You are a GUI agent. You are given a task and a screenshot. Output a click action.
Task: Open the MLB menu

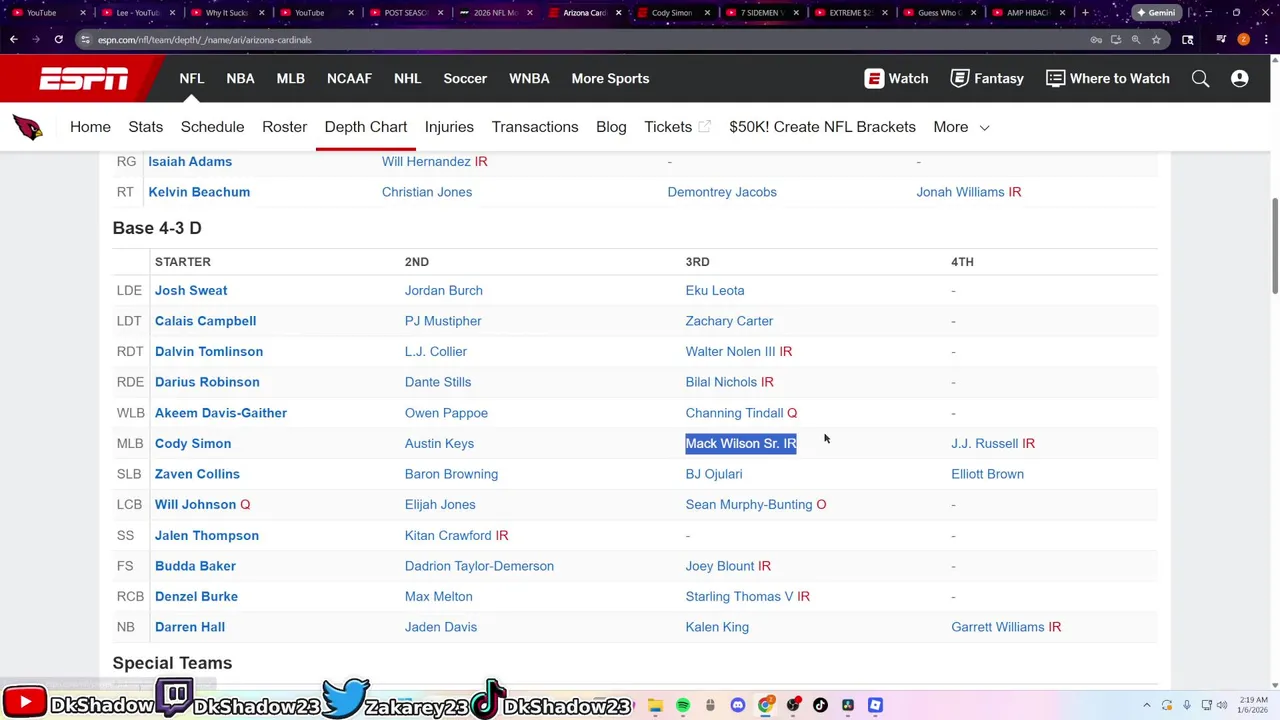pyautogui.click(x=290, y=79)
